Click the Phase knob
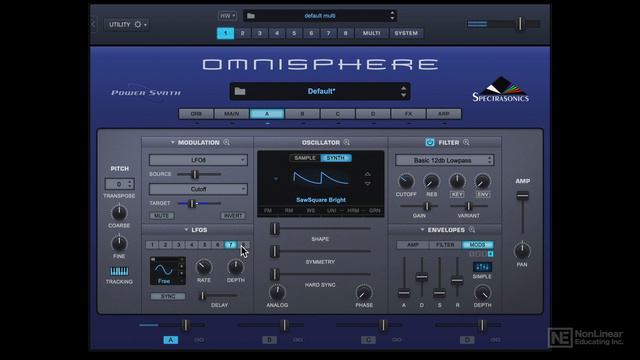Screen dimensions: 640x360 (364, 292)
